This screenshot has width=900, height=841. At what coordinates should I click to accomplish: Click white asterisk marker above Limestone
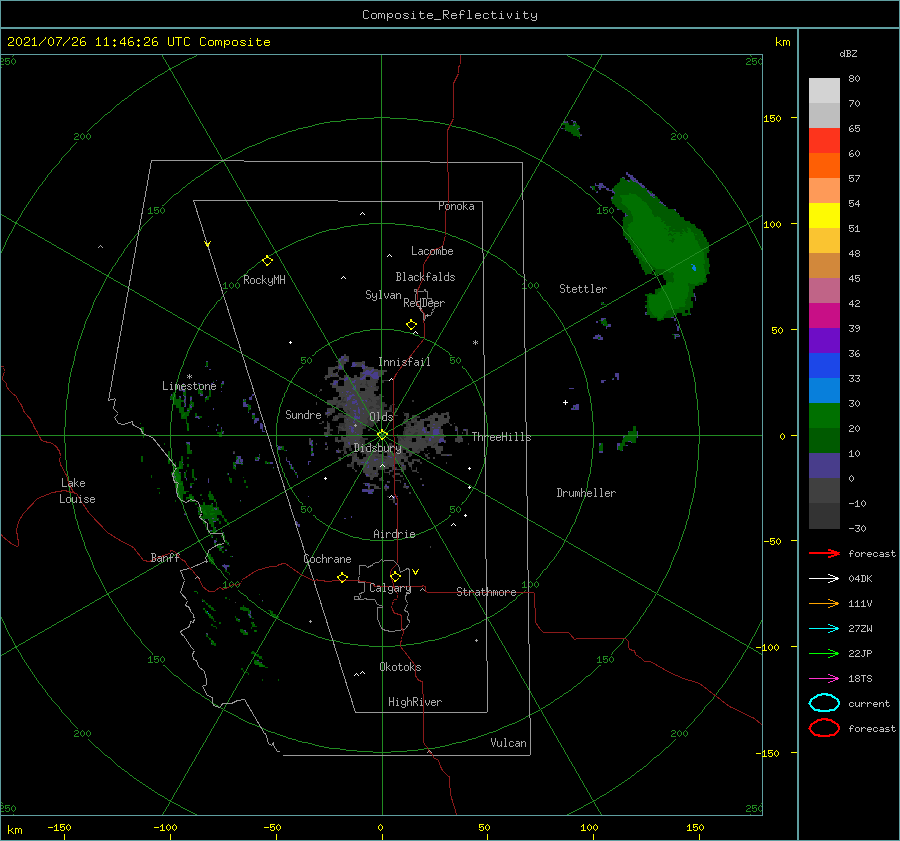189,377
